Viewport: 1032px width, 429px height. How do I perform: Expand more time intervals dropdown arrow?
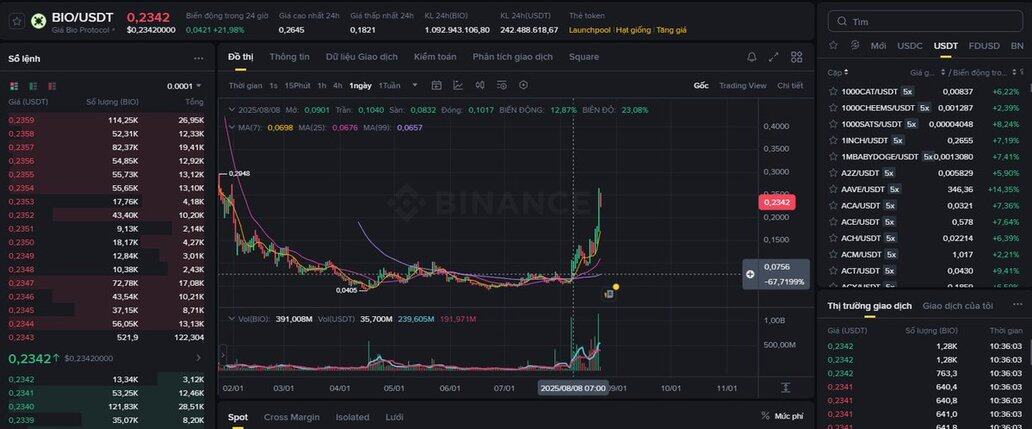click(415, 85)
